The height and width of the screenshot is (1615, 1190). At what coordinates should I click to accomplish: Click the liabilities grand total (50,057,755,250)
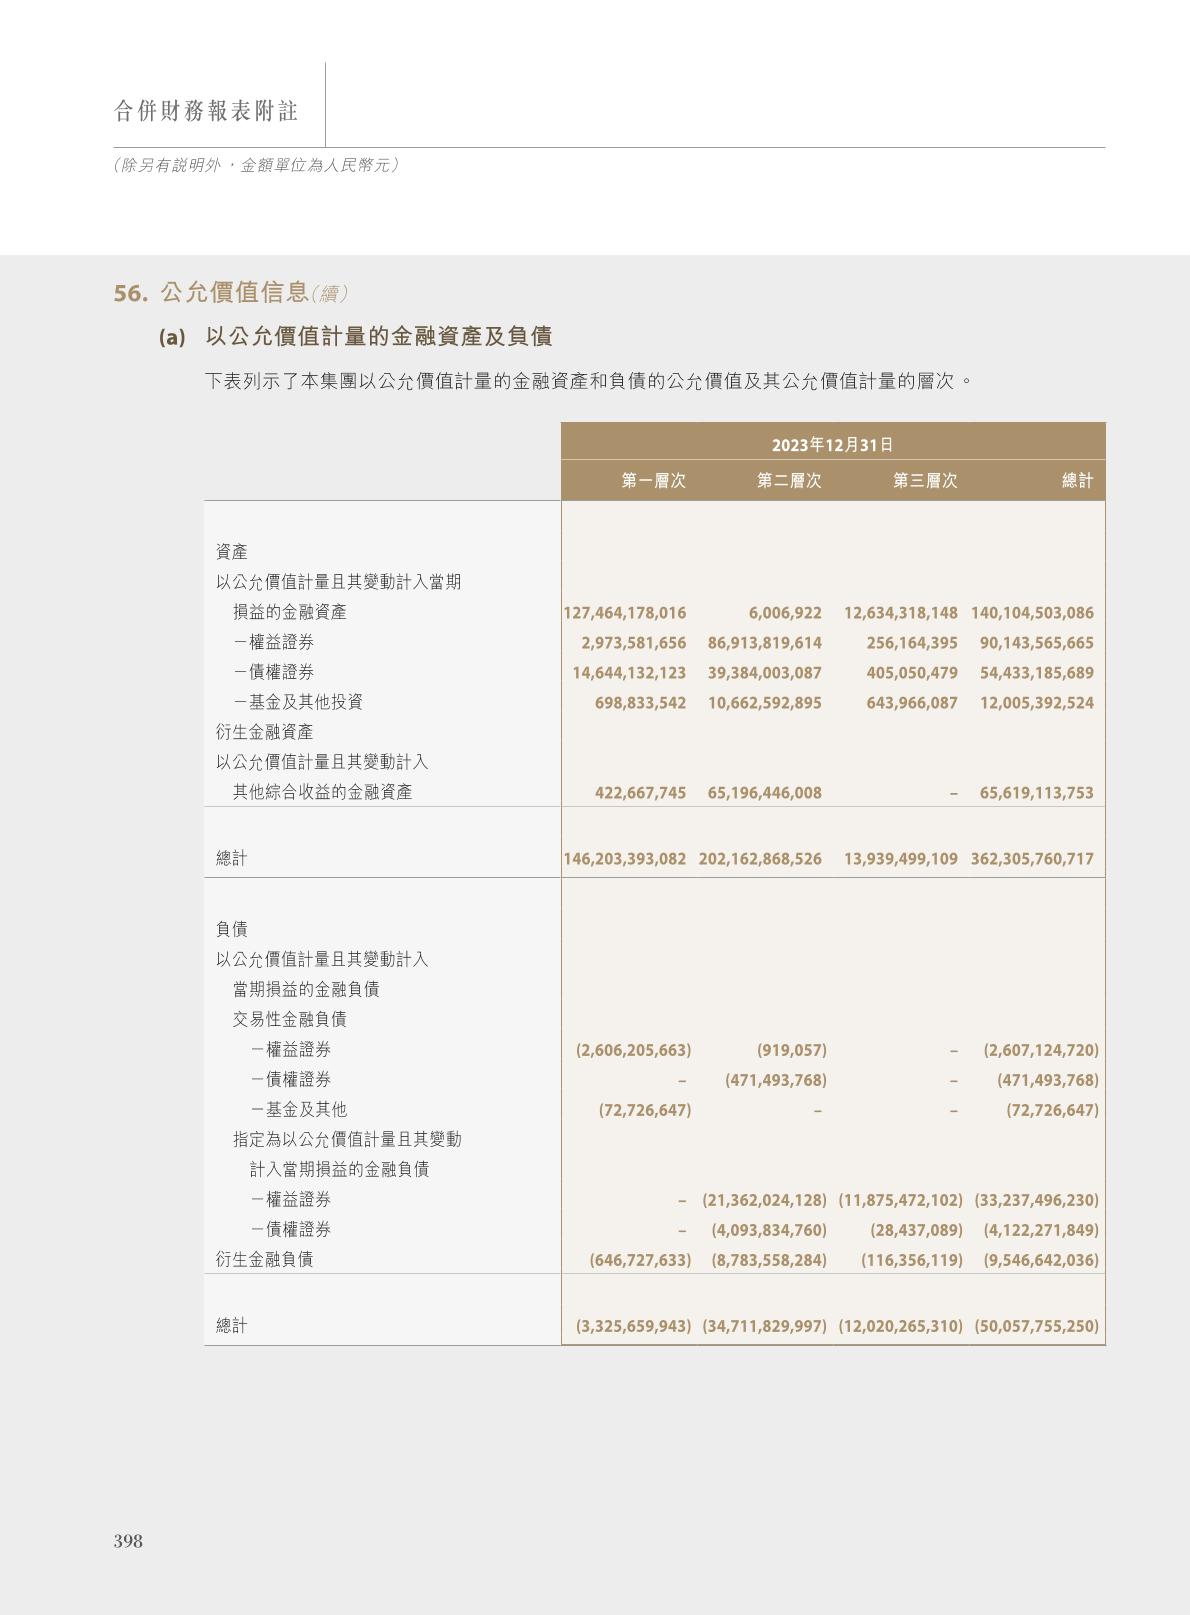click(1036, 1325)
